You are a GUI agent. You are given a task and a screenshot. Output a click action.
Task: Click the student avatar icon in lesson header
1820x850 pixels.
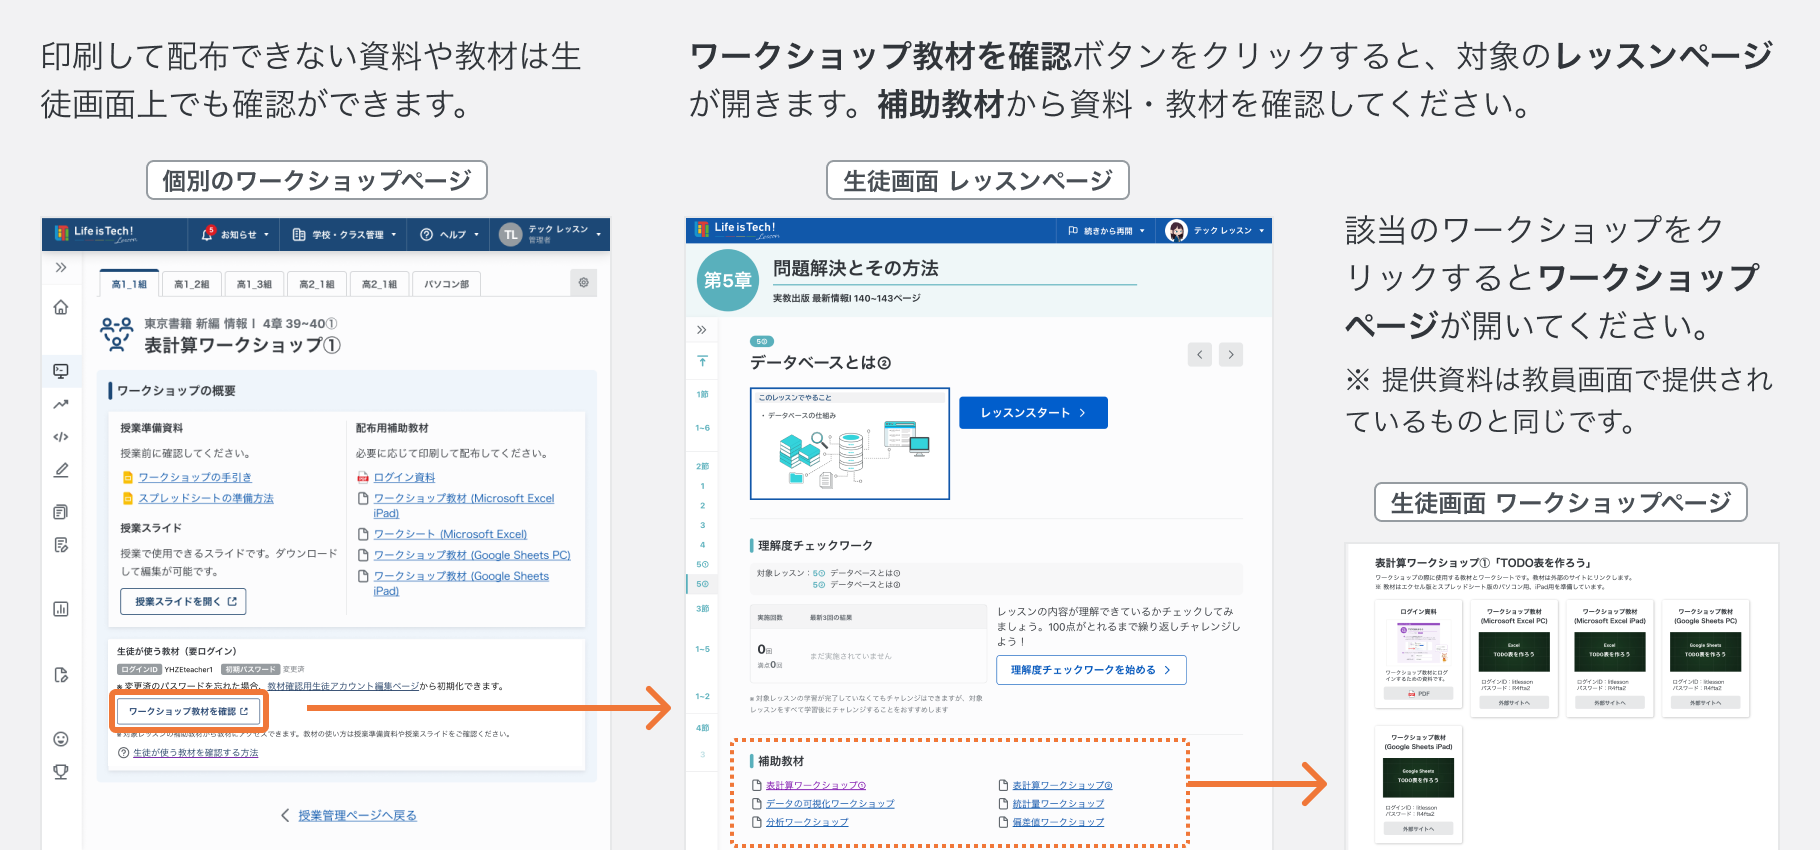1177,231
